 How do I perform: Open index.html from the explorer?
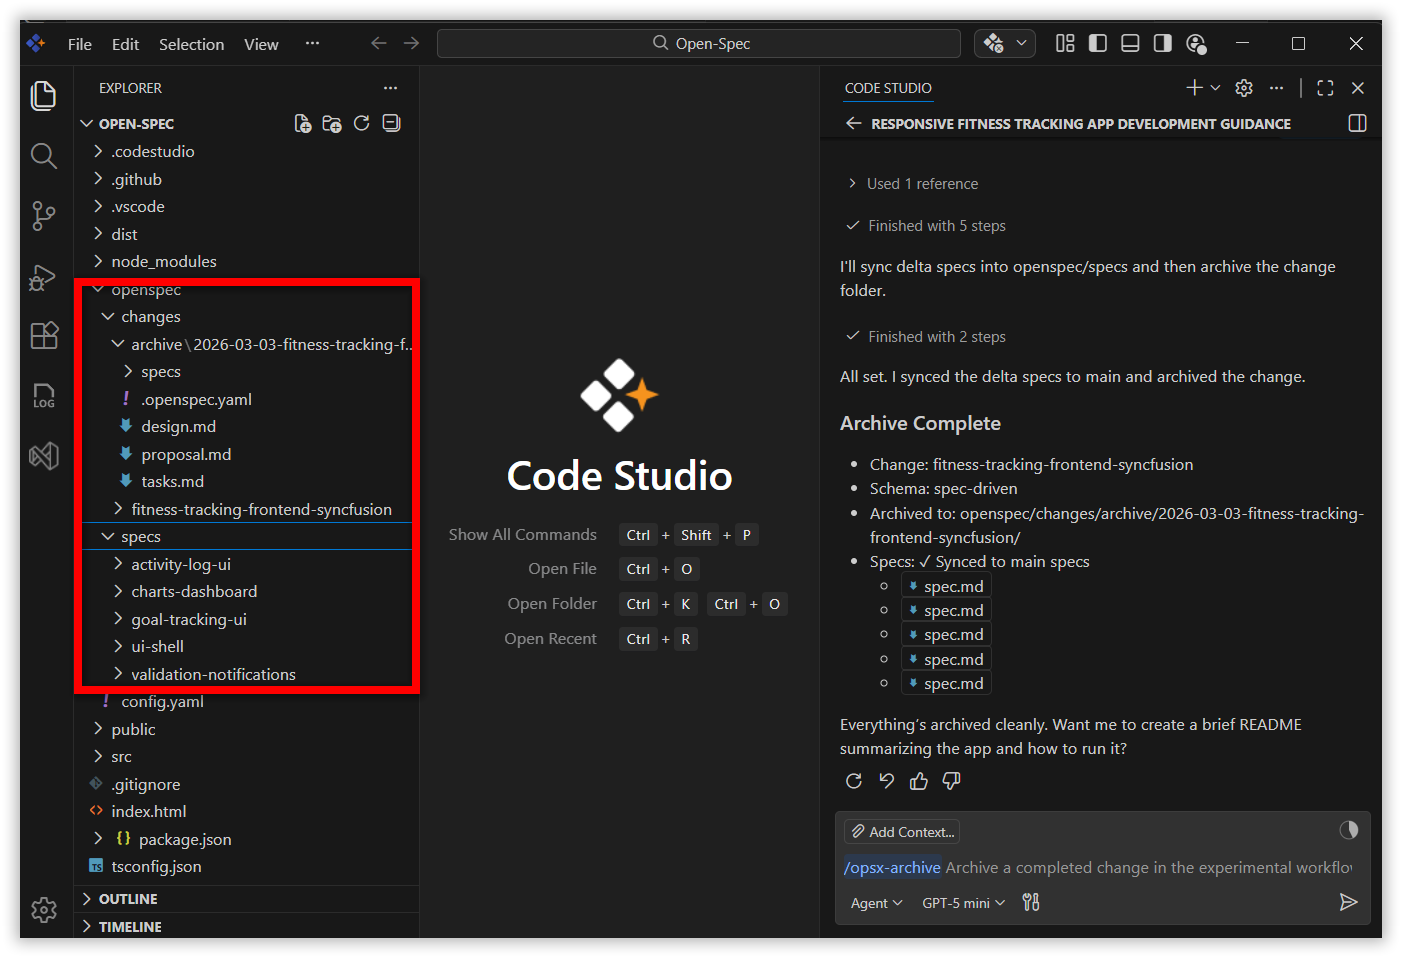coord(148,812)
